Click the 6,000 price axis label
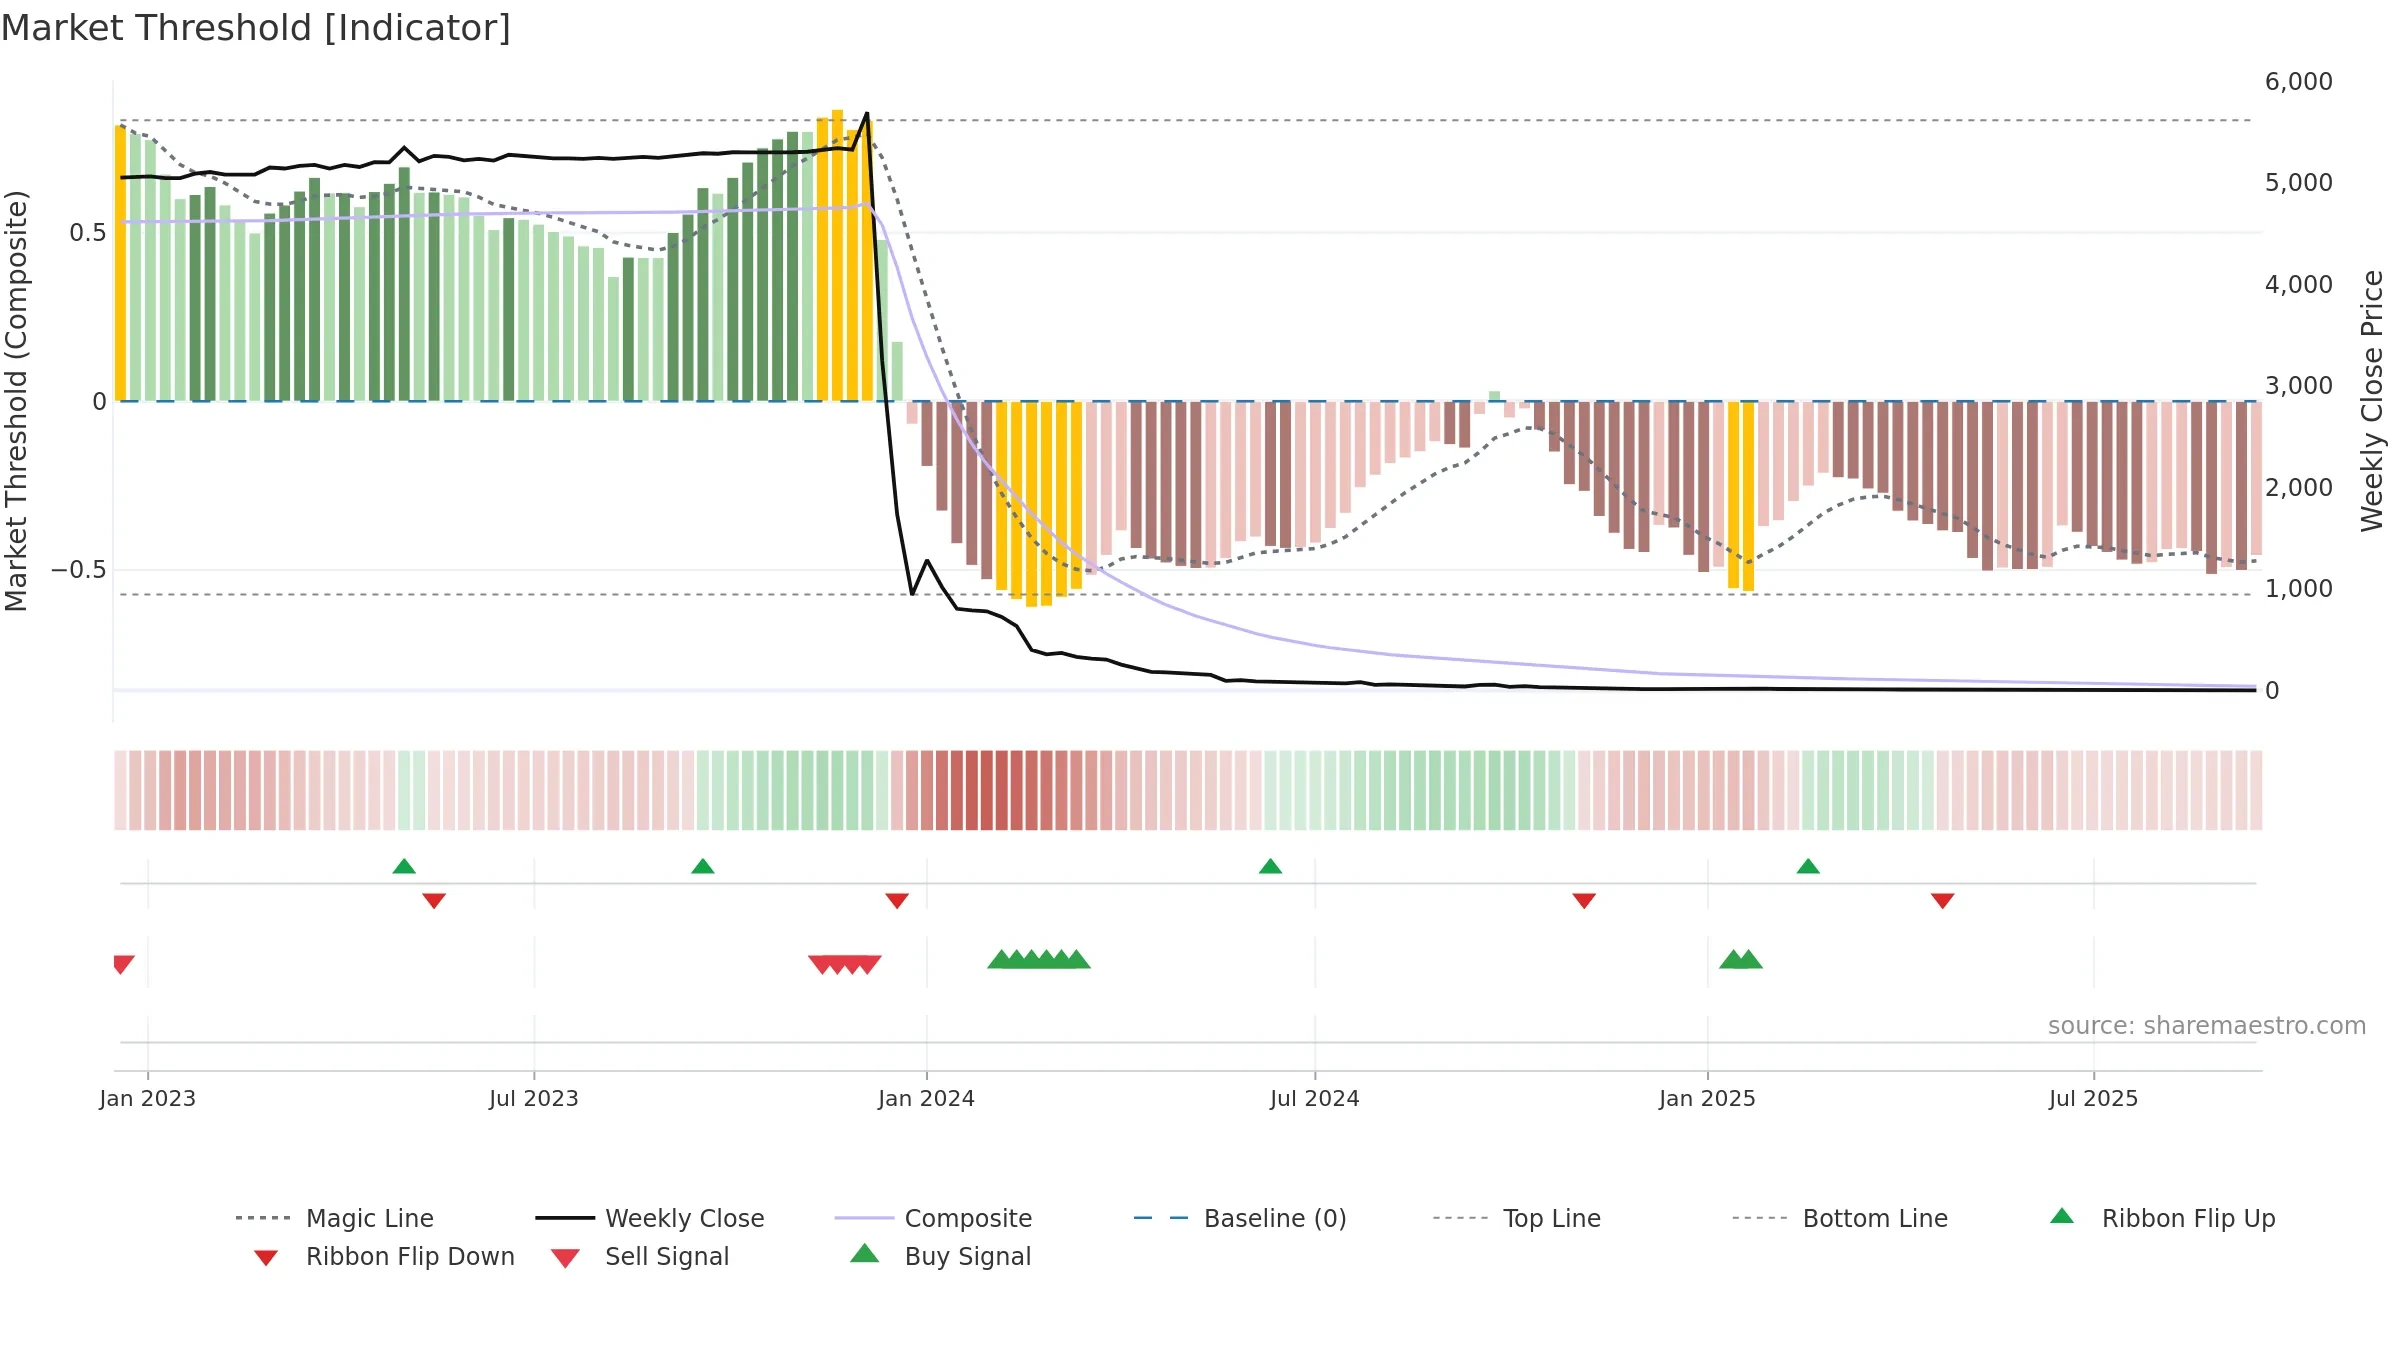Image resolution: width=2400 pixels, height=1350 pixels. pyautogui.click(x=2299, y=82)
